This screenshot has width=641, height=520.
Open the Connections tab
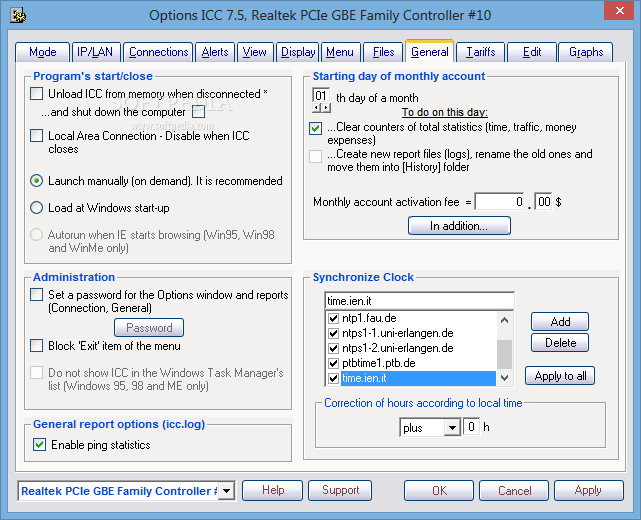[x=158, y=52]
